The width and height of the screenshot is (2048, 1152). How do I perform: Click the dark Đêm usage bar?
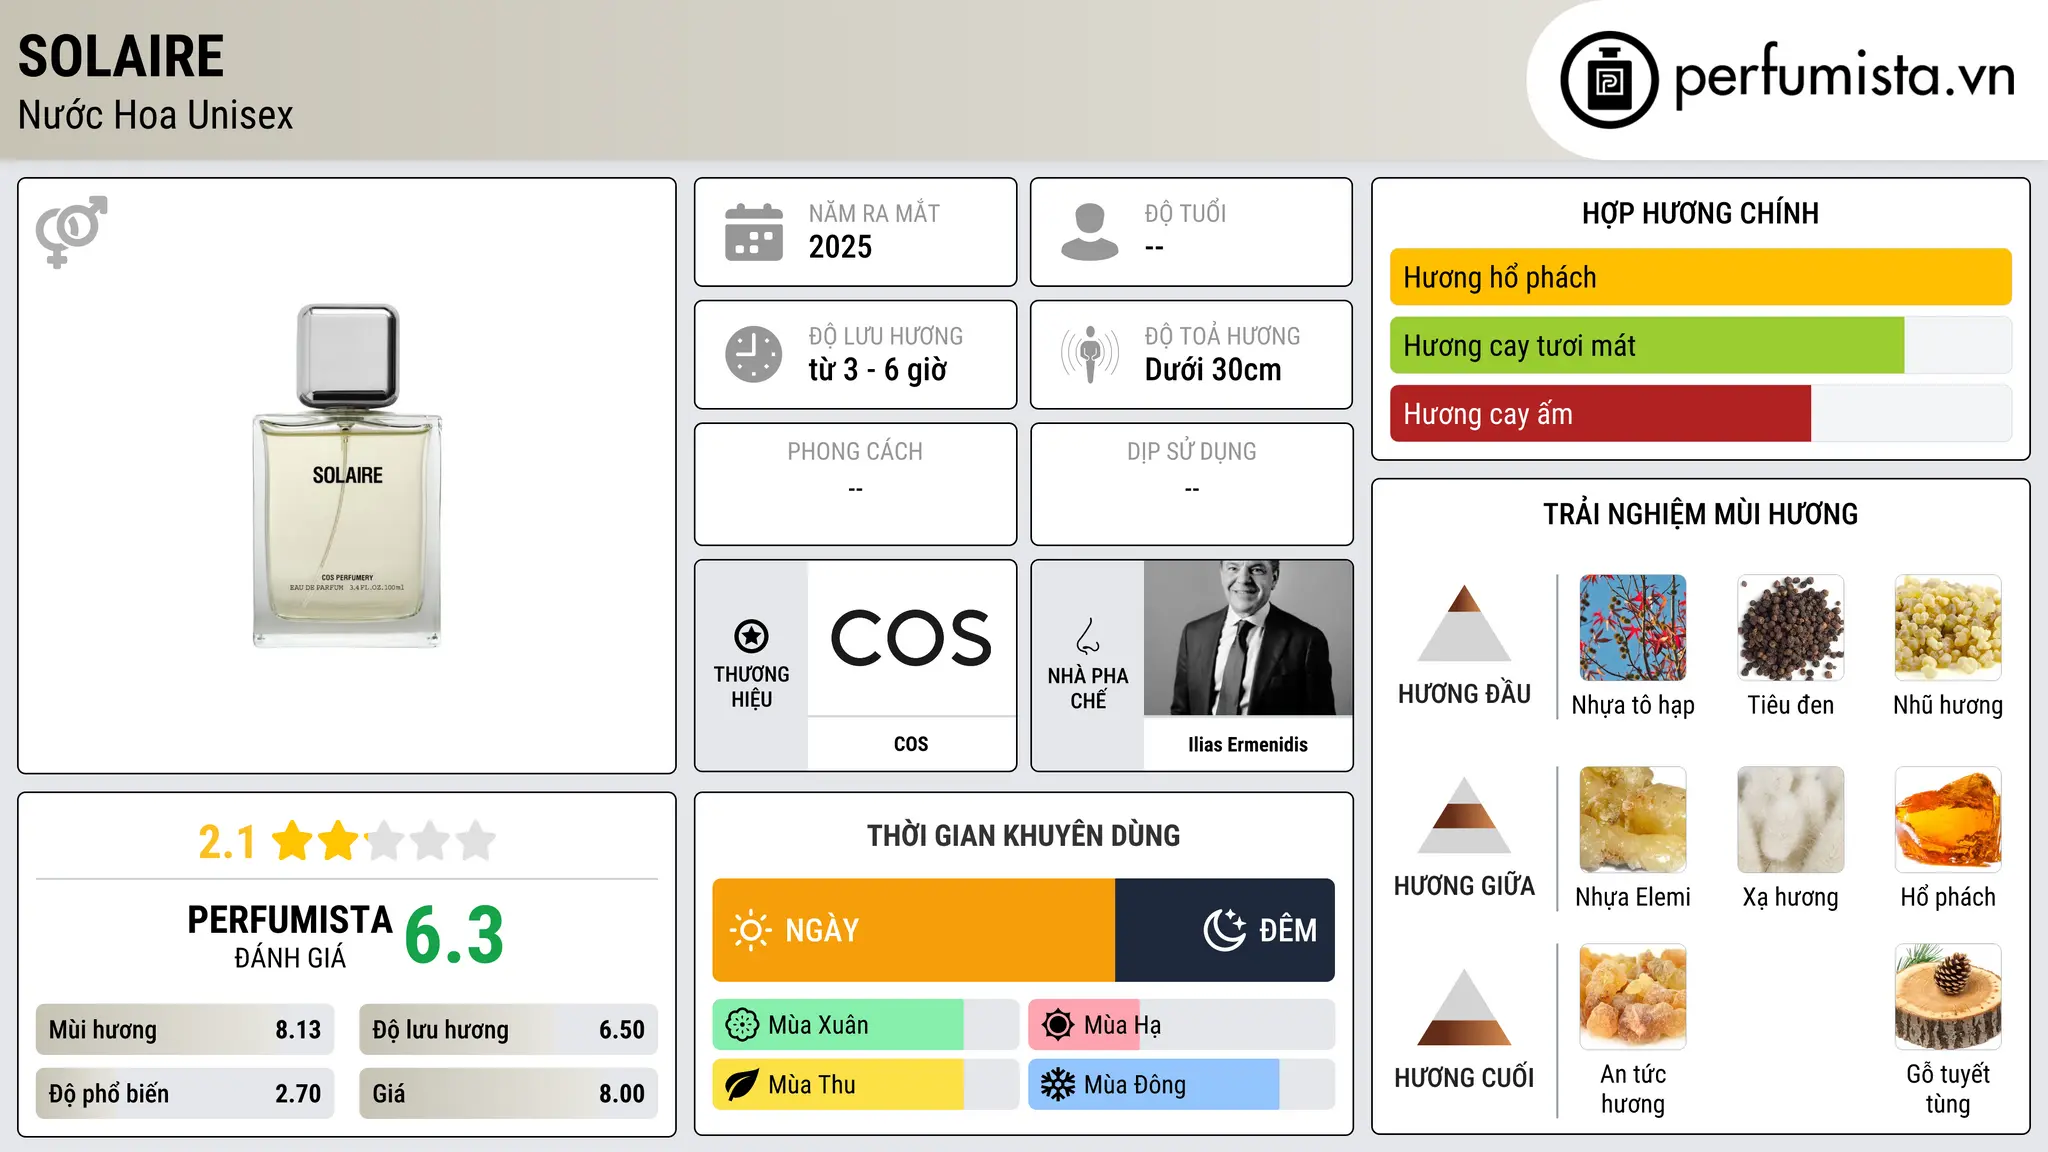coord(1225,930)
